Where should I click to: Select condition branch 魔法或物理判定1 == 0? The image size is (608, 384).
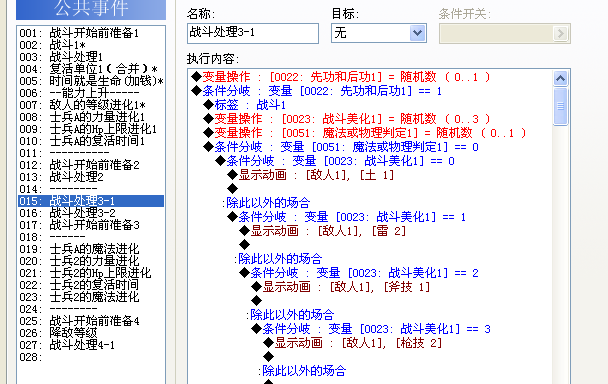coord(341,147)
